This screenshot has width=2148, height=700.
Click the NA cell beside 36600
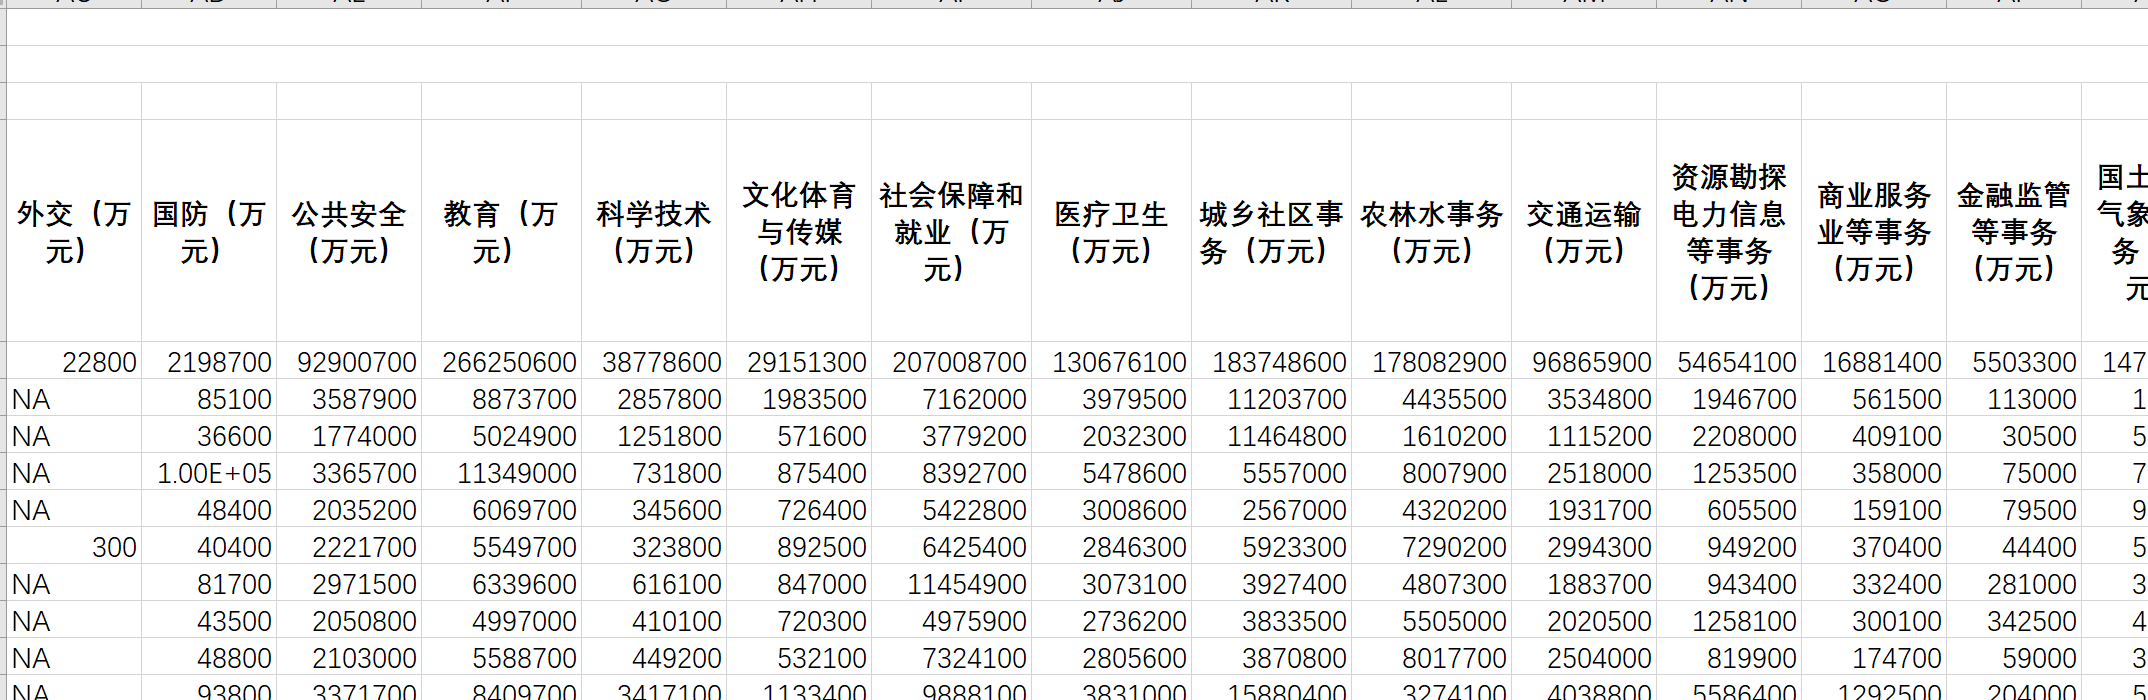click(74, 435)
